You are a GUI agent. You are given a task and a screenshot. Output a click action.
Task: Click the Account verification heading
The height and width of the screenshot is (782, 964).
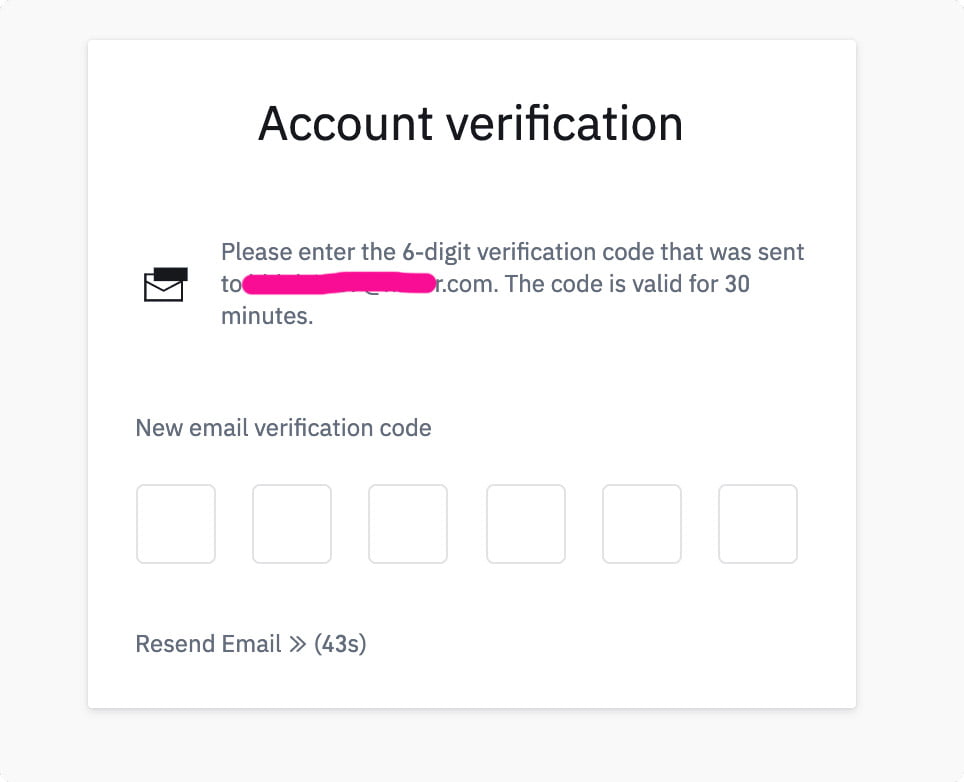(x=471, y=122)
